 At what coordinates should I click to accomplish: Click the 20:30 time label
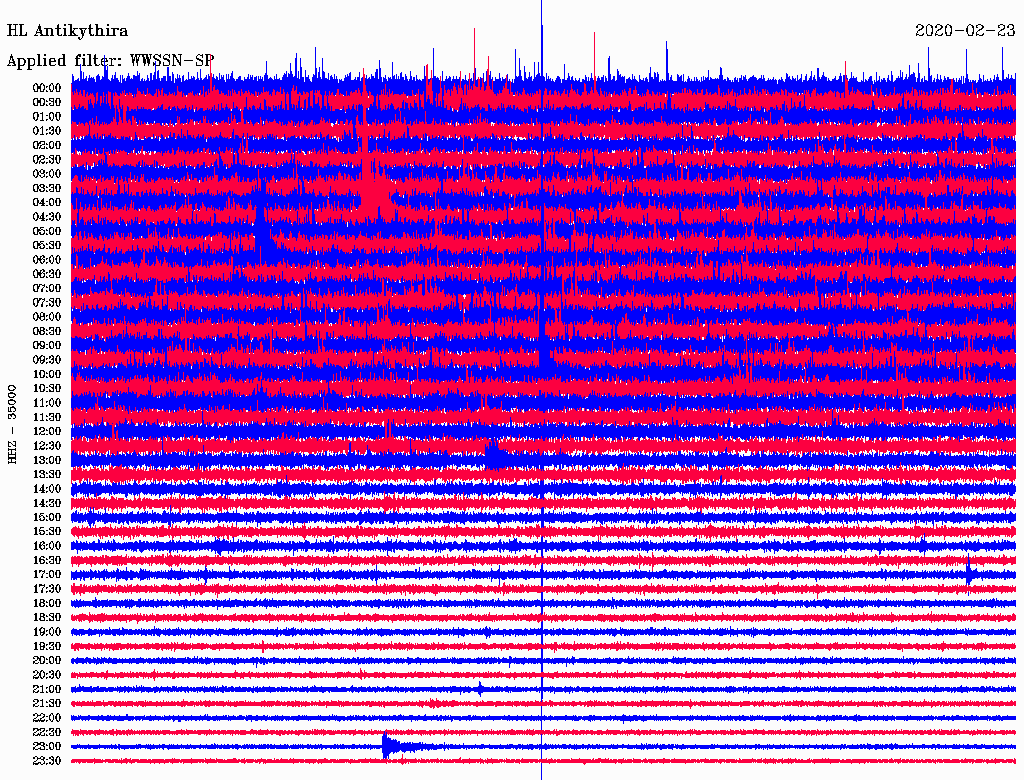coord(47,675)
